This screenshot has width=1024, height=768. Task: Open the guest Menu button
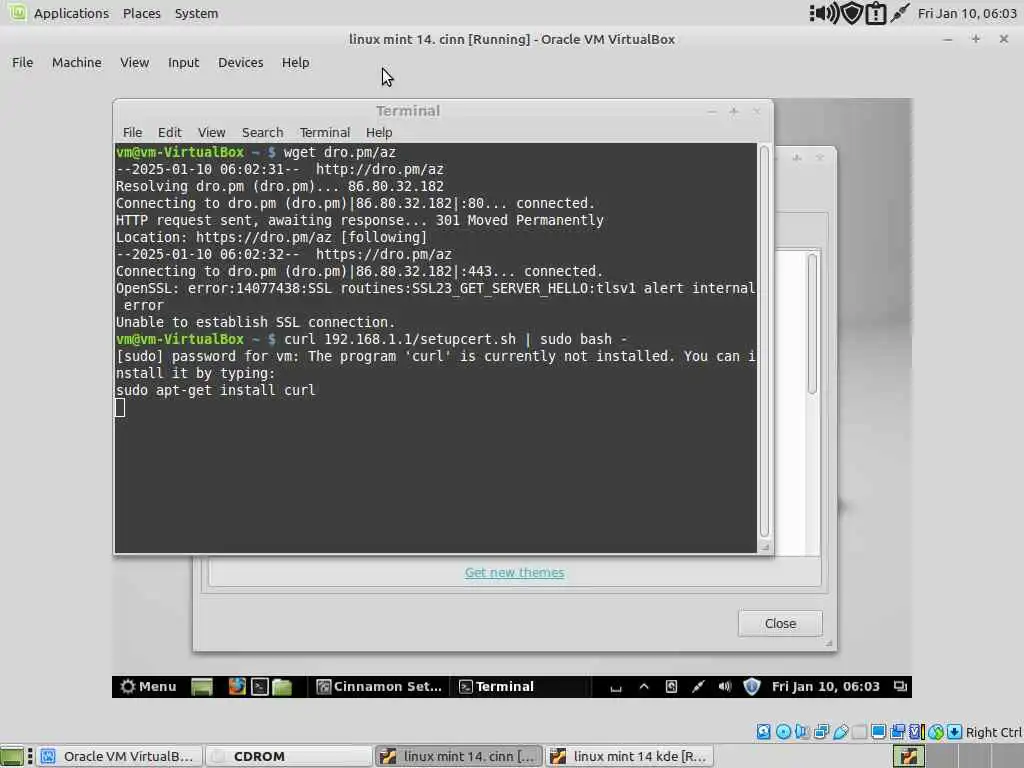coord(149,686)
